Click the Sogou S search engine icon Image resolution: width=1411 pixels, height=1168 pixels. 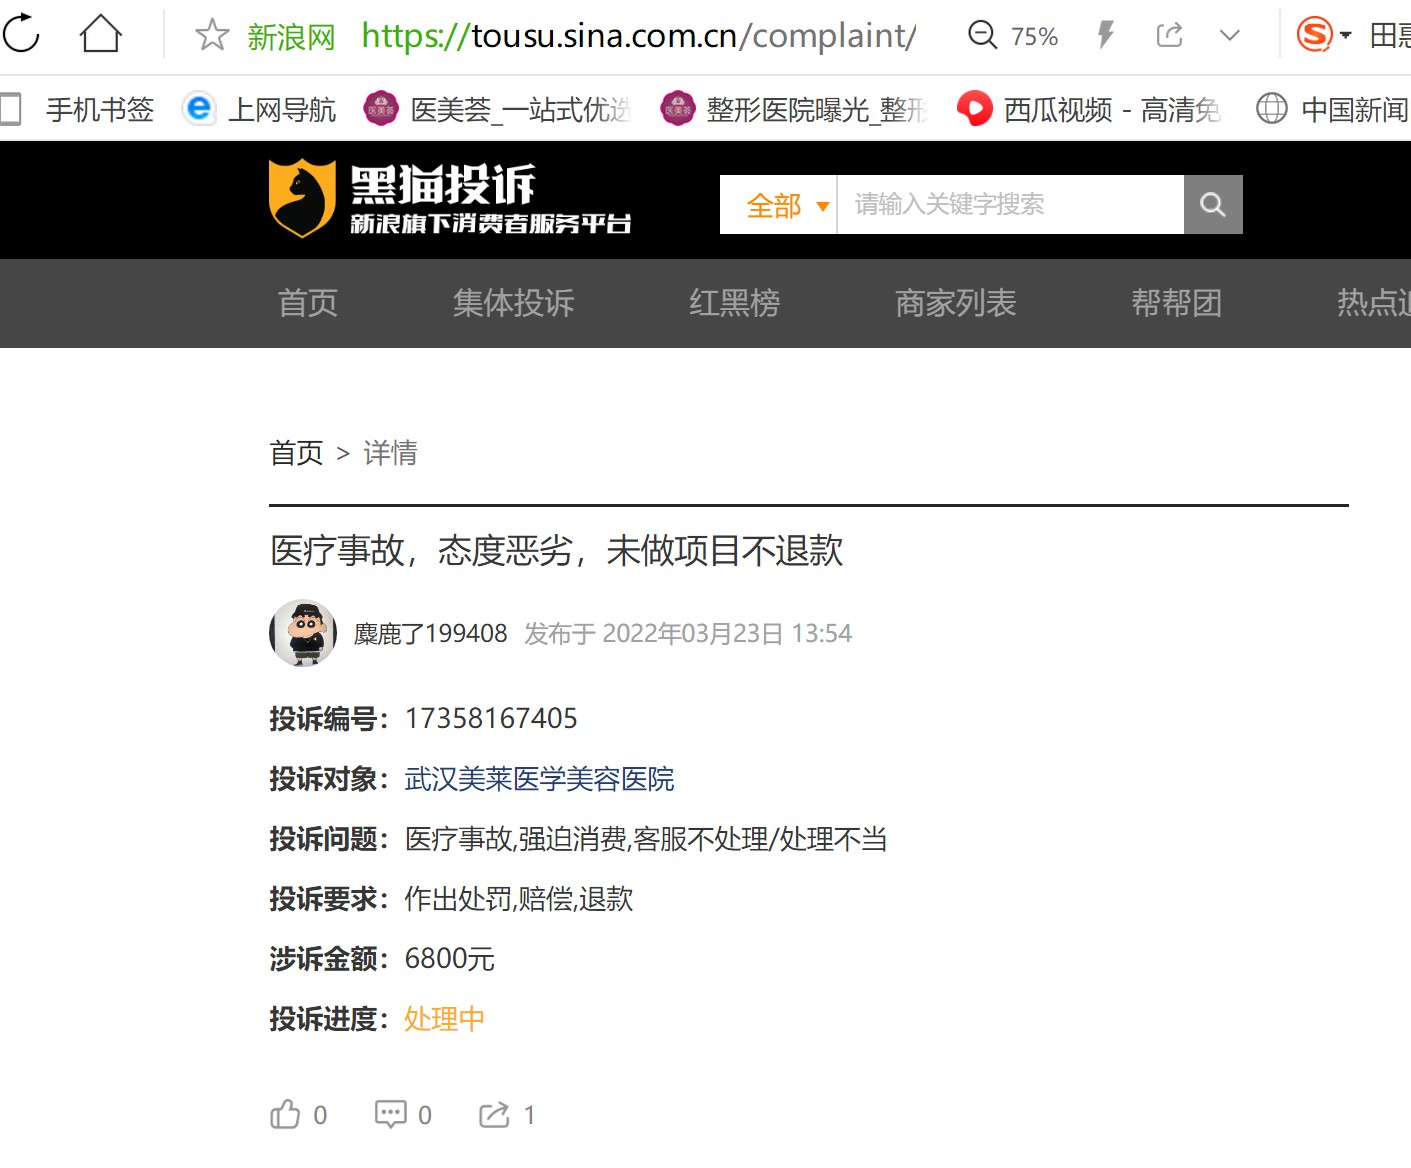pos(1314,35)
